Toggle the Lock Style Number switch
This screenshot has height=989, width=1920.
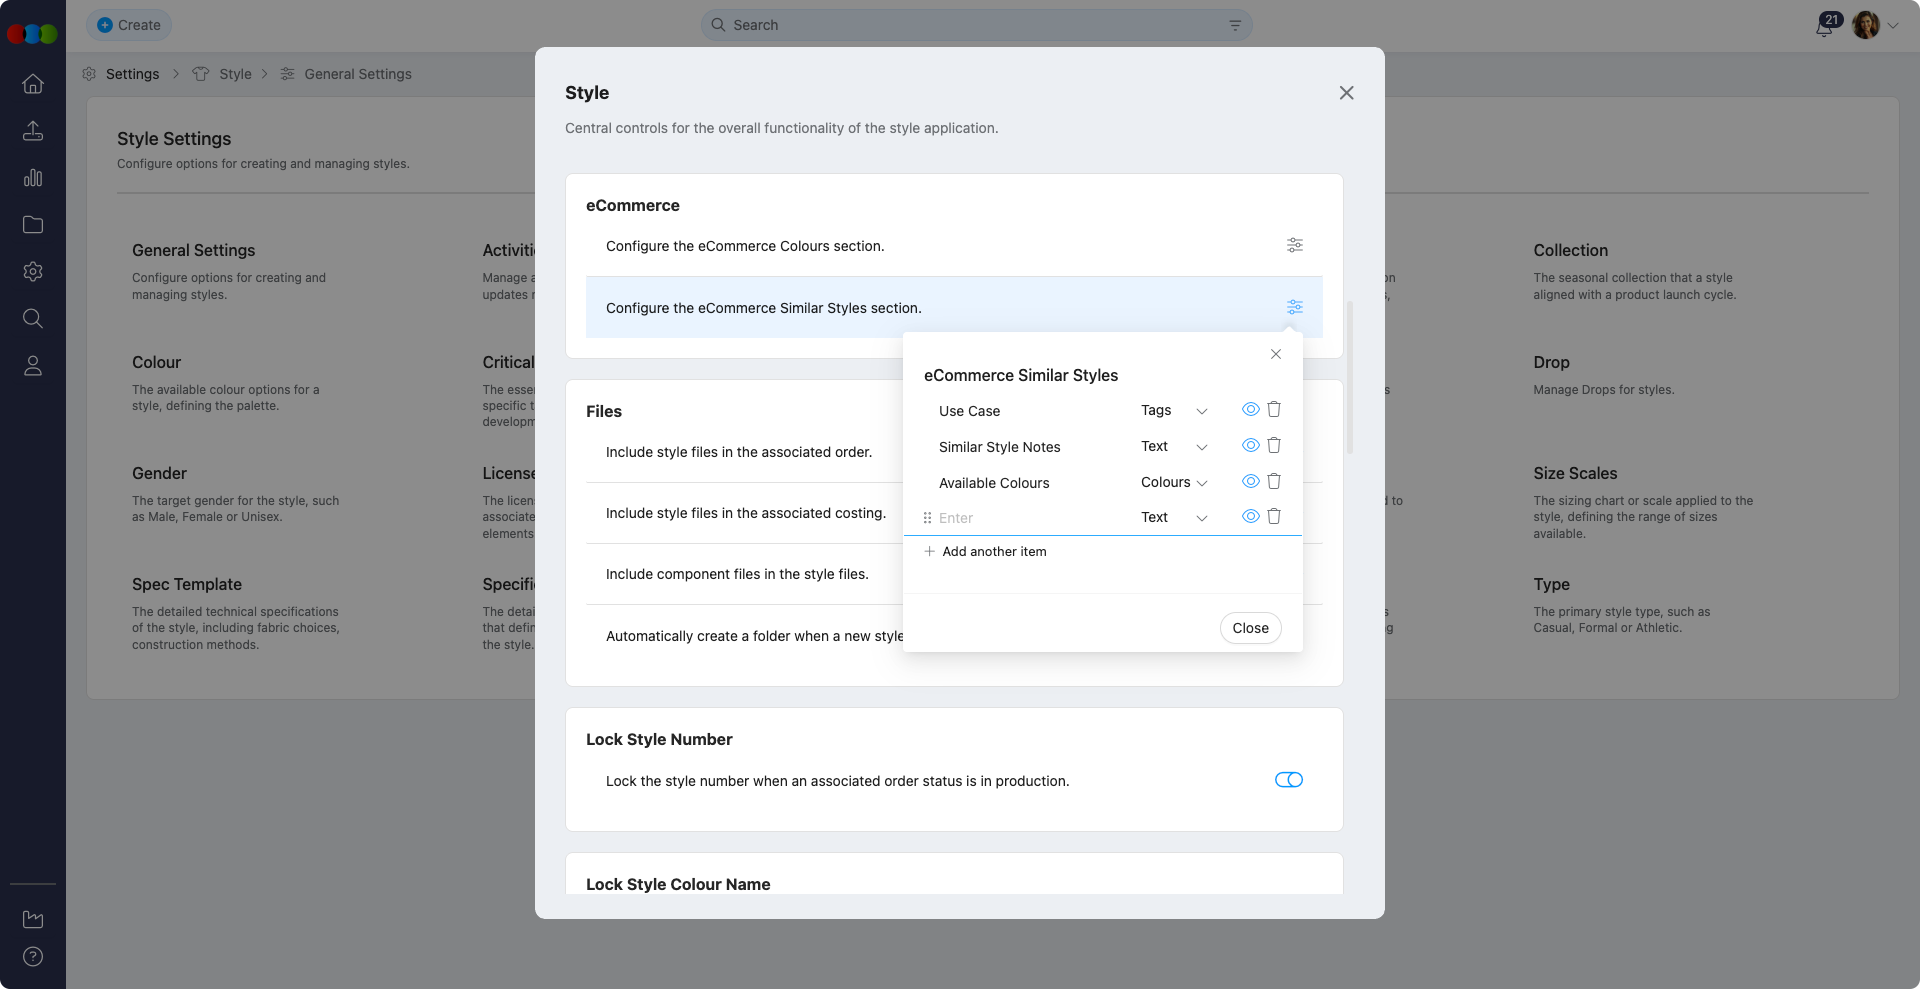[1288, 780]
